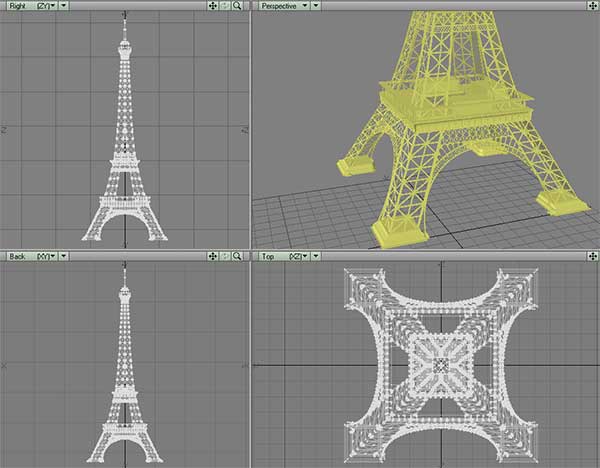Pan the Right (ZY) viewport with move icon
Image resolution: width=600 pixels, height=468 pixels.
tap(213, 5)
